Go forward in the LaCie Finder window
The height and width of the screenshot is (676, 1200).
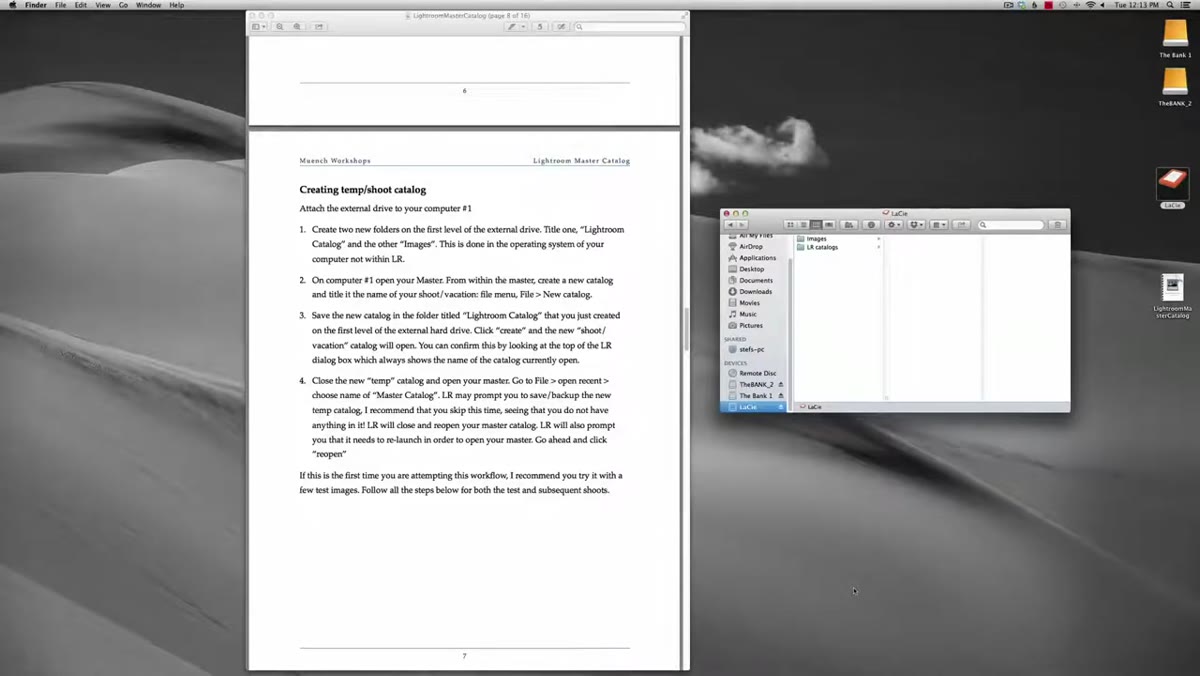coord(742,225)
